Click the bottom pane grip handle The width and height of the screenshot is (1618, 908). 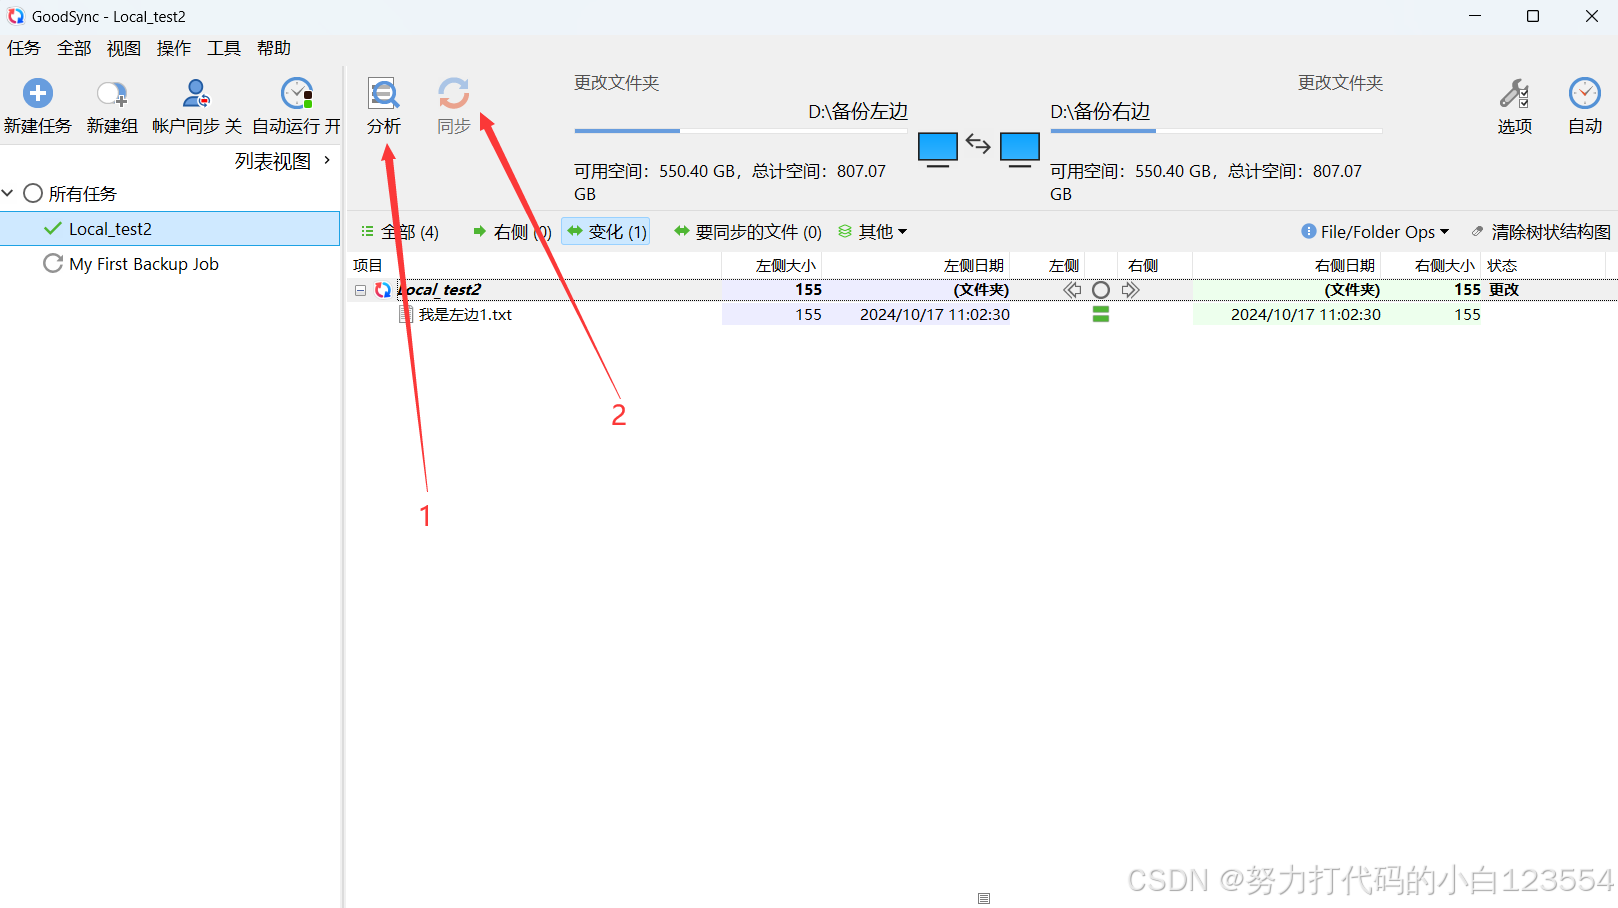[984, 898]
